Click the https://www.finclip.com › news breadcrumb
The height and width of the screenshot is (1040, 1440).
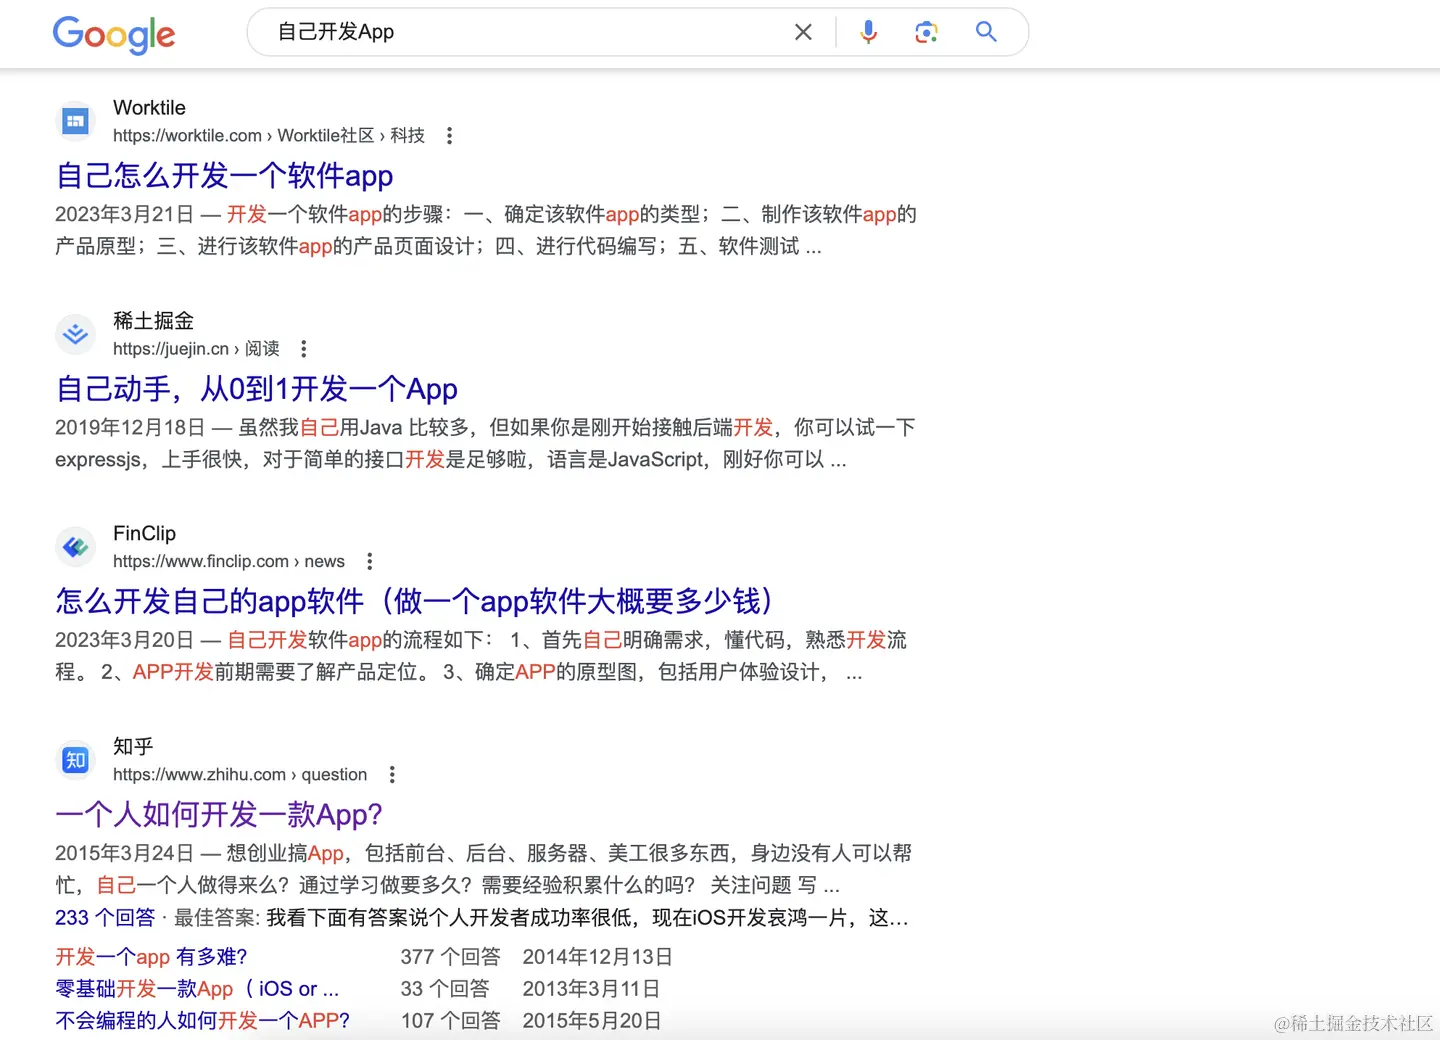click(229, 562)
